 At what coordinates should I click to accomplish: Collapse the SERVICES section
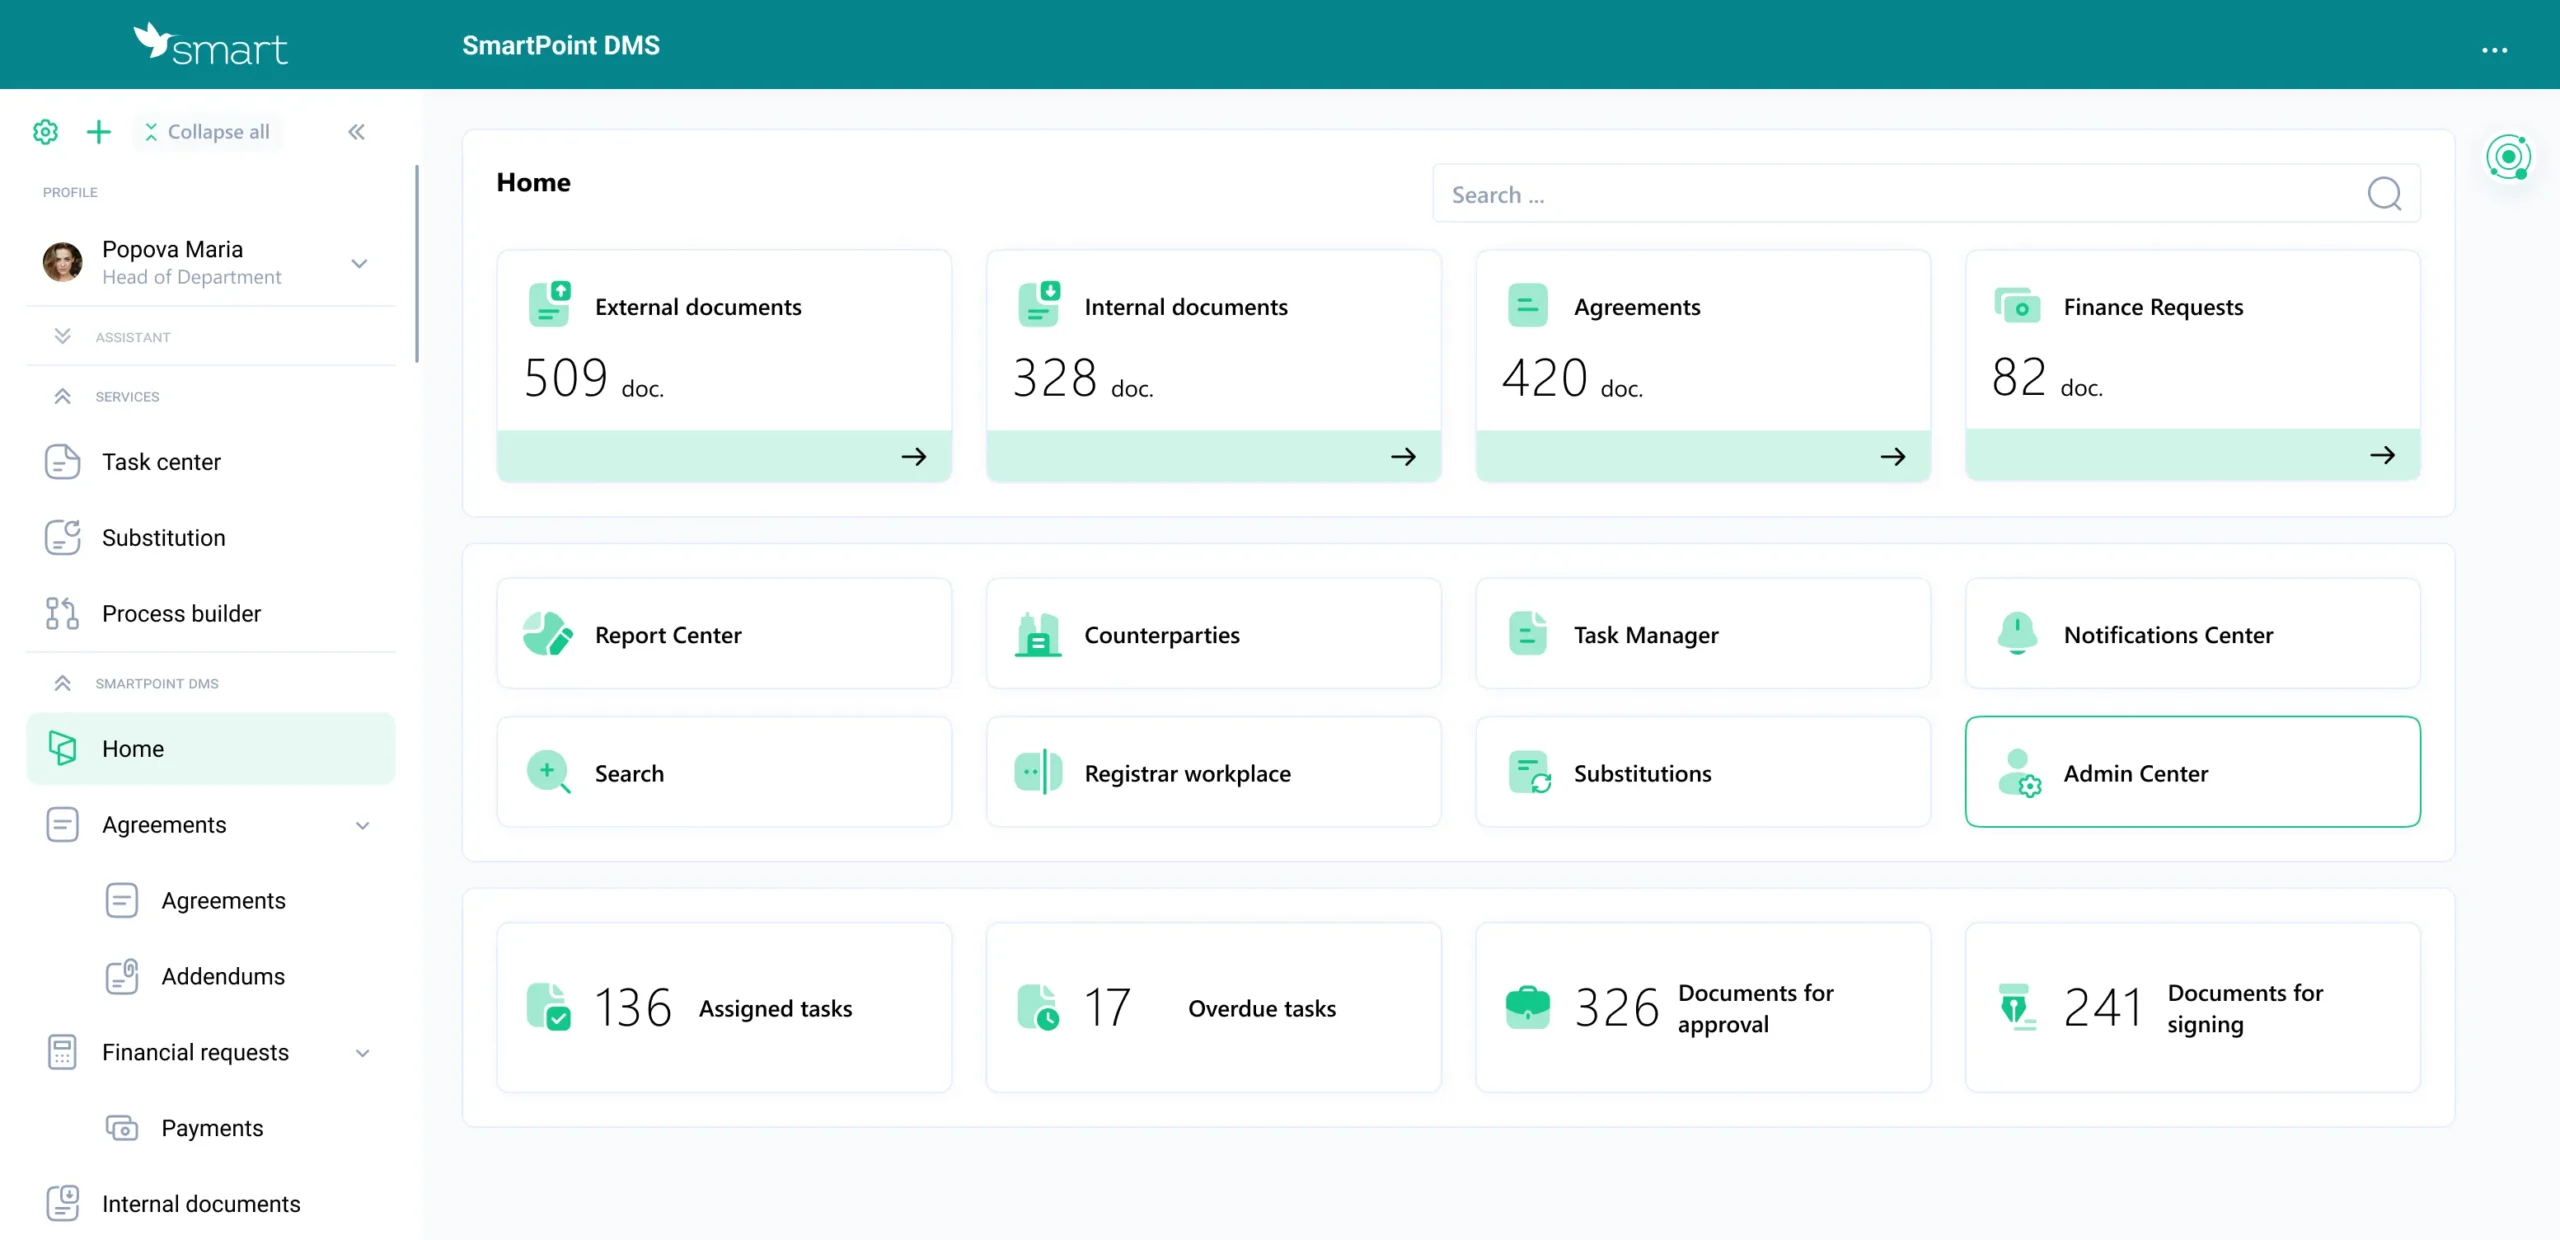tap(63, 396)
